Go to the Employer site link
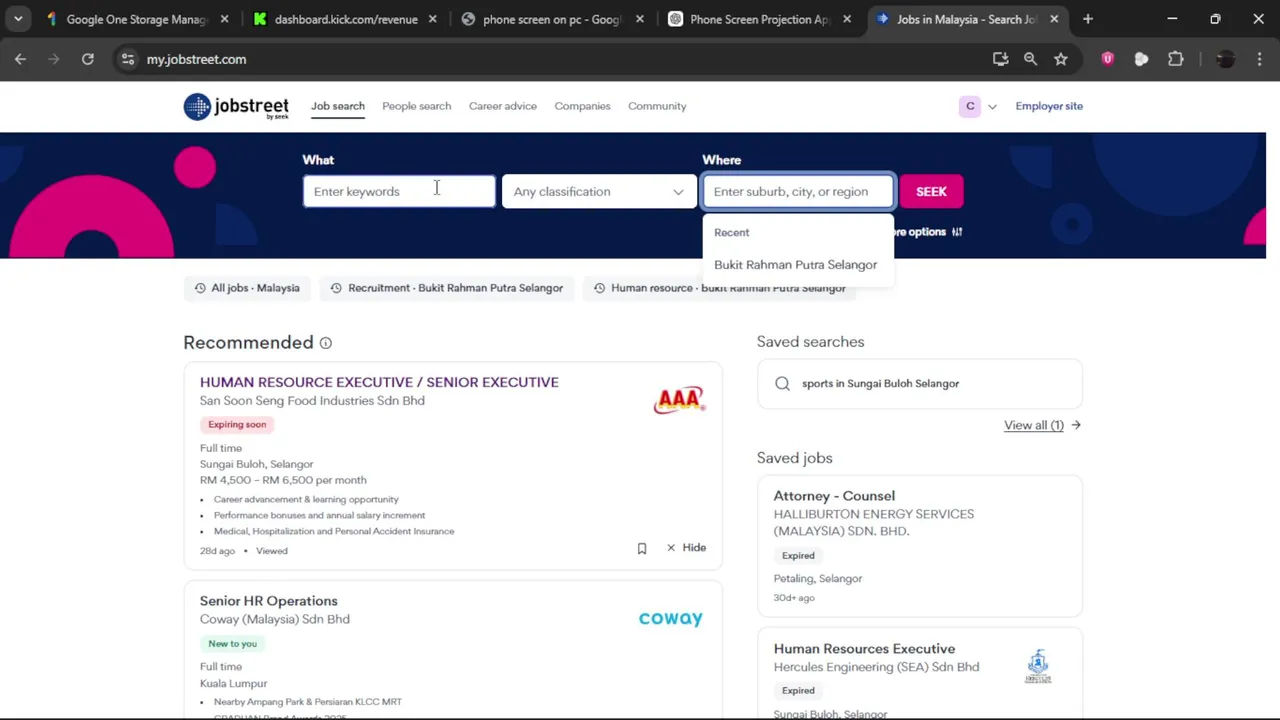1280x720 pixels. (x=1049, y=106)
